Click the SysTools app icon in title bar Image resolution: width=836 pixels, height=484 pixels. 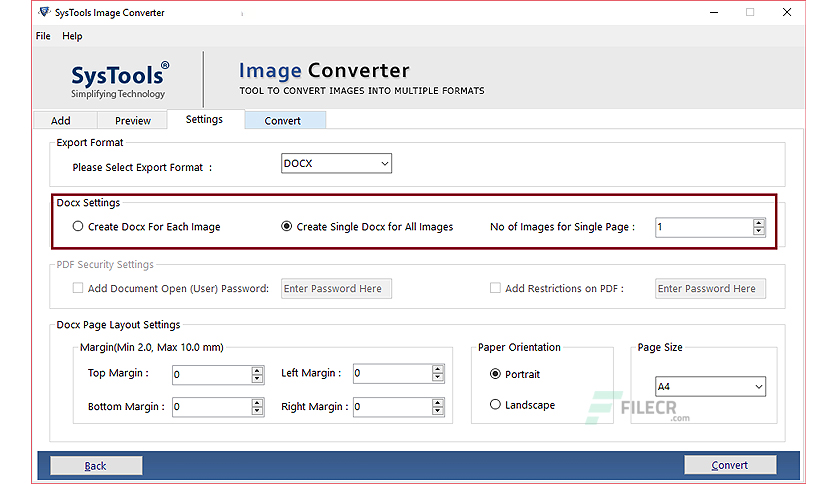(x=45, y=12)
